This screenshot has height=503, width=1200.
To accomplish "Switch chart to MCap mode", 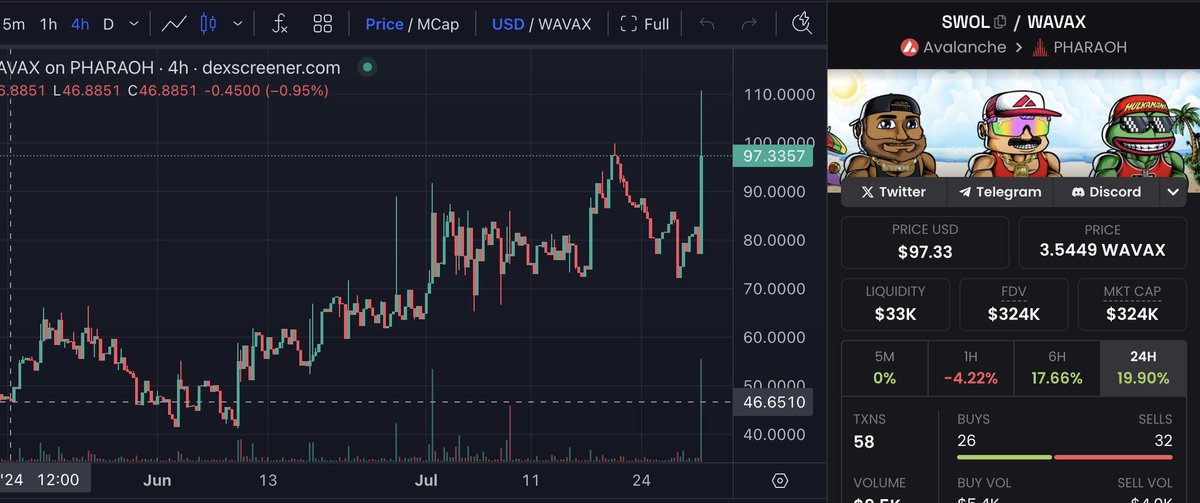I will 439,24.
